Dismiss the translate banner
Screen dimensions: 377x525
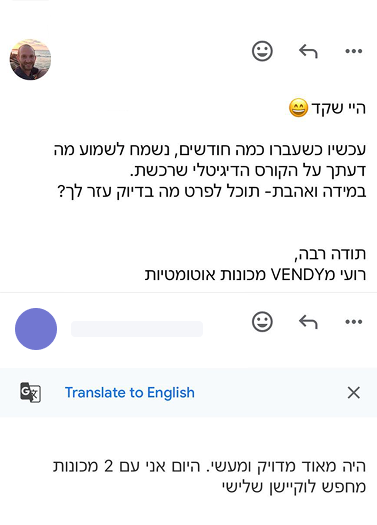[x=354, y=392]
